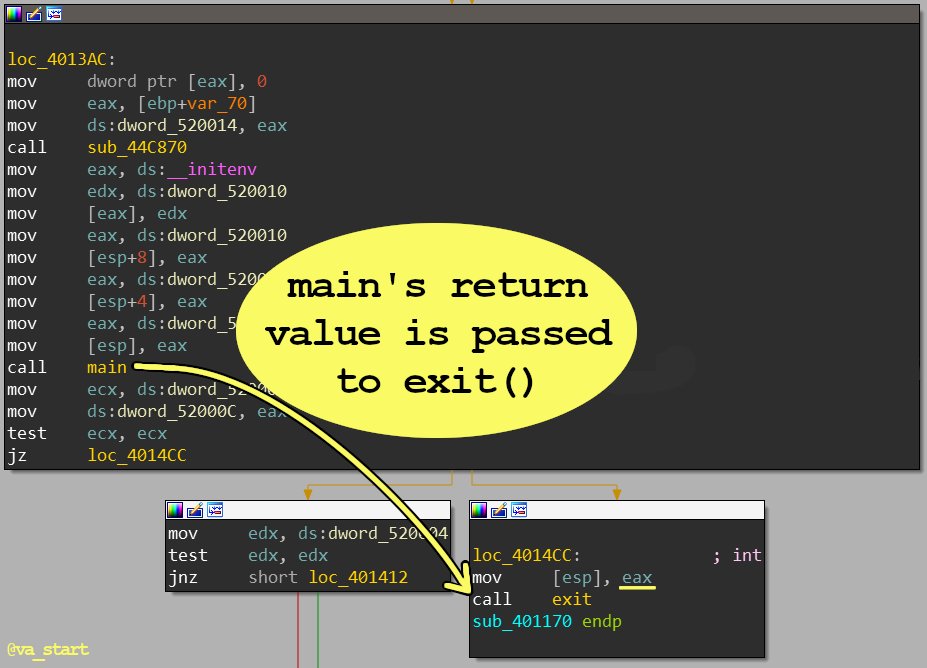Click 'dword ptr [eax], 0' operand
Image resolution: width=927 pixels, height=668 pixels.
coord(177,82)
